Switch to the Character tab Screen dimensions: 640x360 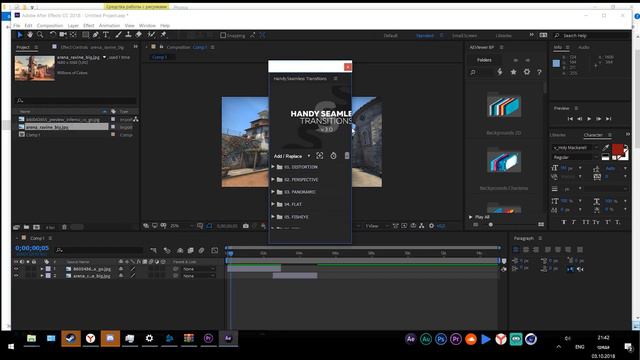(593, 135)
